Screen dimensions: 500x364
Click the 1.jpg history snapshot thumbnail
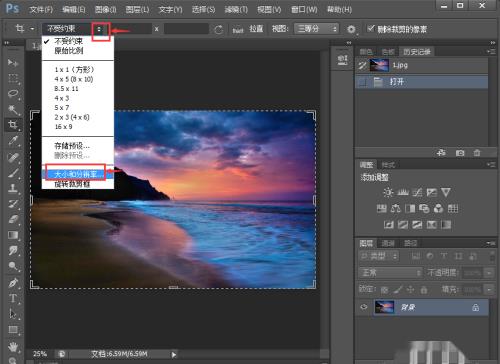[x=379, y=65]
